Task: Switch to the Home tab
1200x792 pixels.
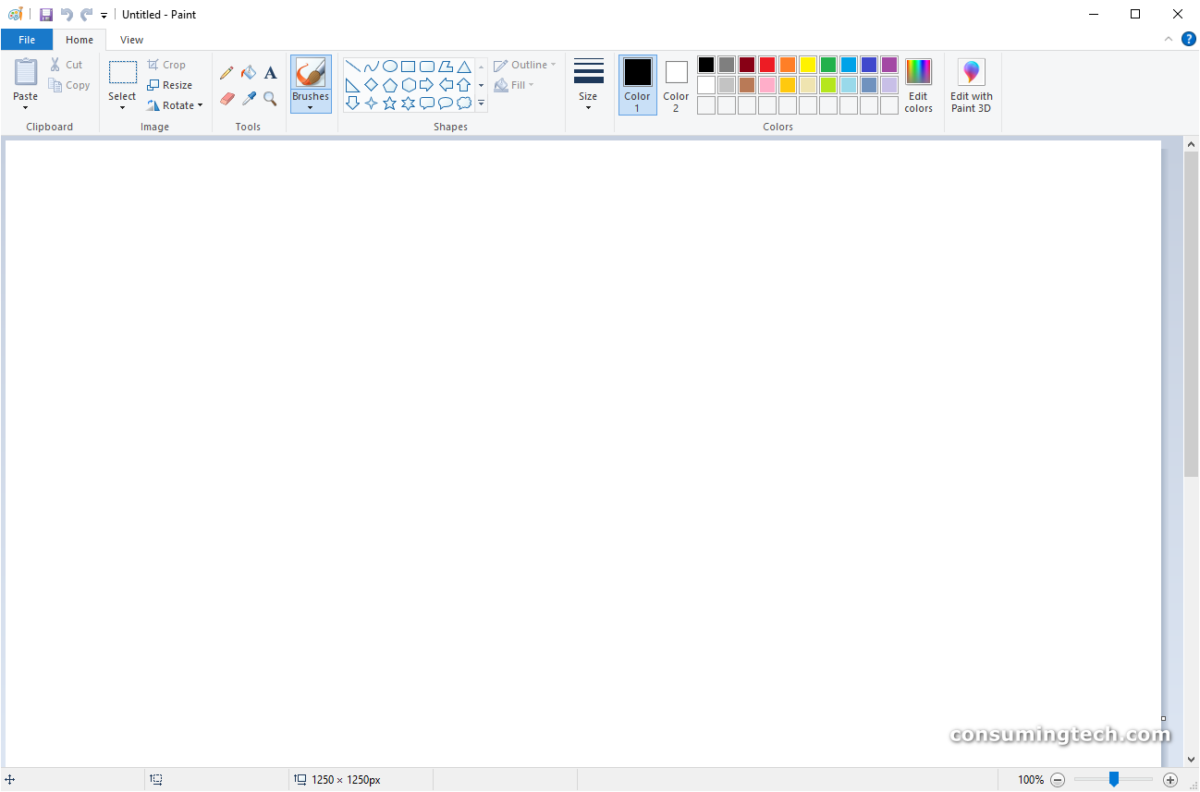Action: click(x=80, y=40)
